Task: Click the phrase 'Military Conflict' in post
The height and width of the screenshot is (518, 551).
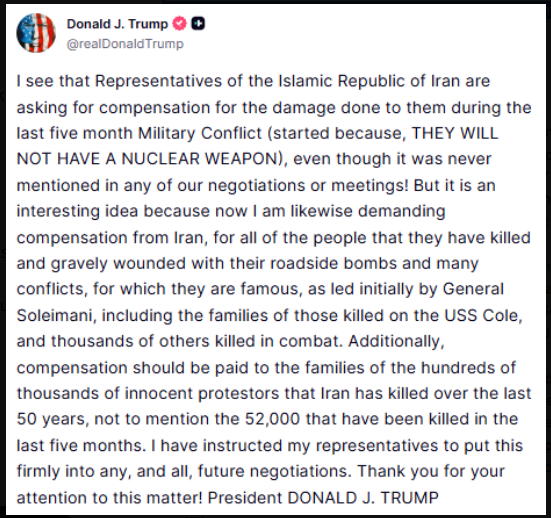Action: (x=200, y=133)
